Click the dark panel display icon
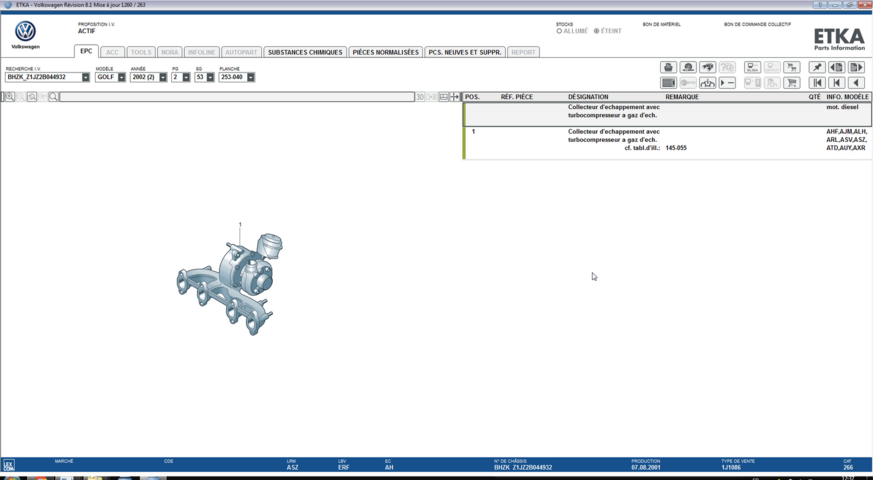 pos(668,83)
